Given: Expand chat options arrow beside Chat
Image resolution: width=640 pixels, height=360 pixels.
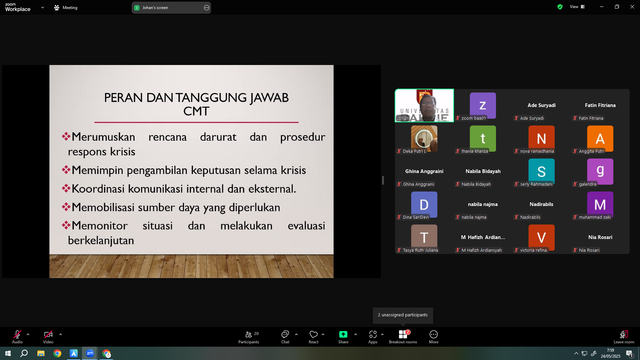Looking at the screenshot, I should 296,334.
